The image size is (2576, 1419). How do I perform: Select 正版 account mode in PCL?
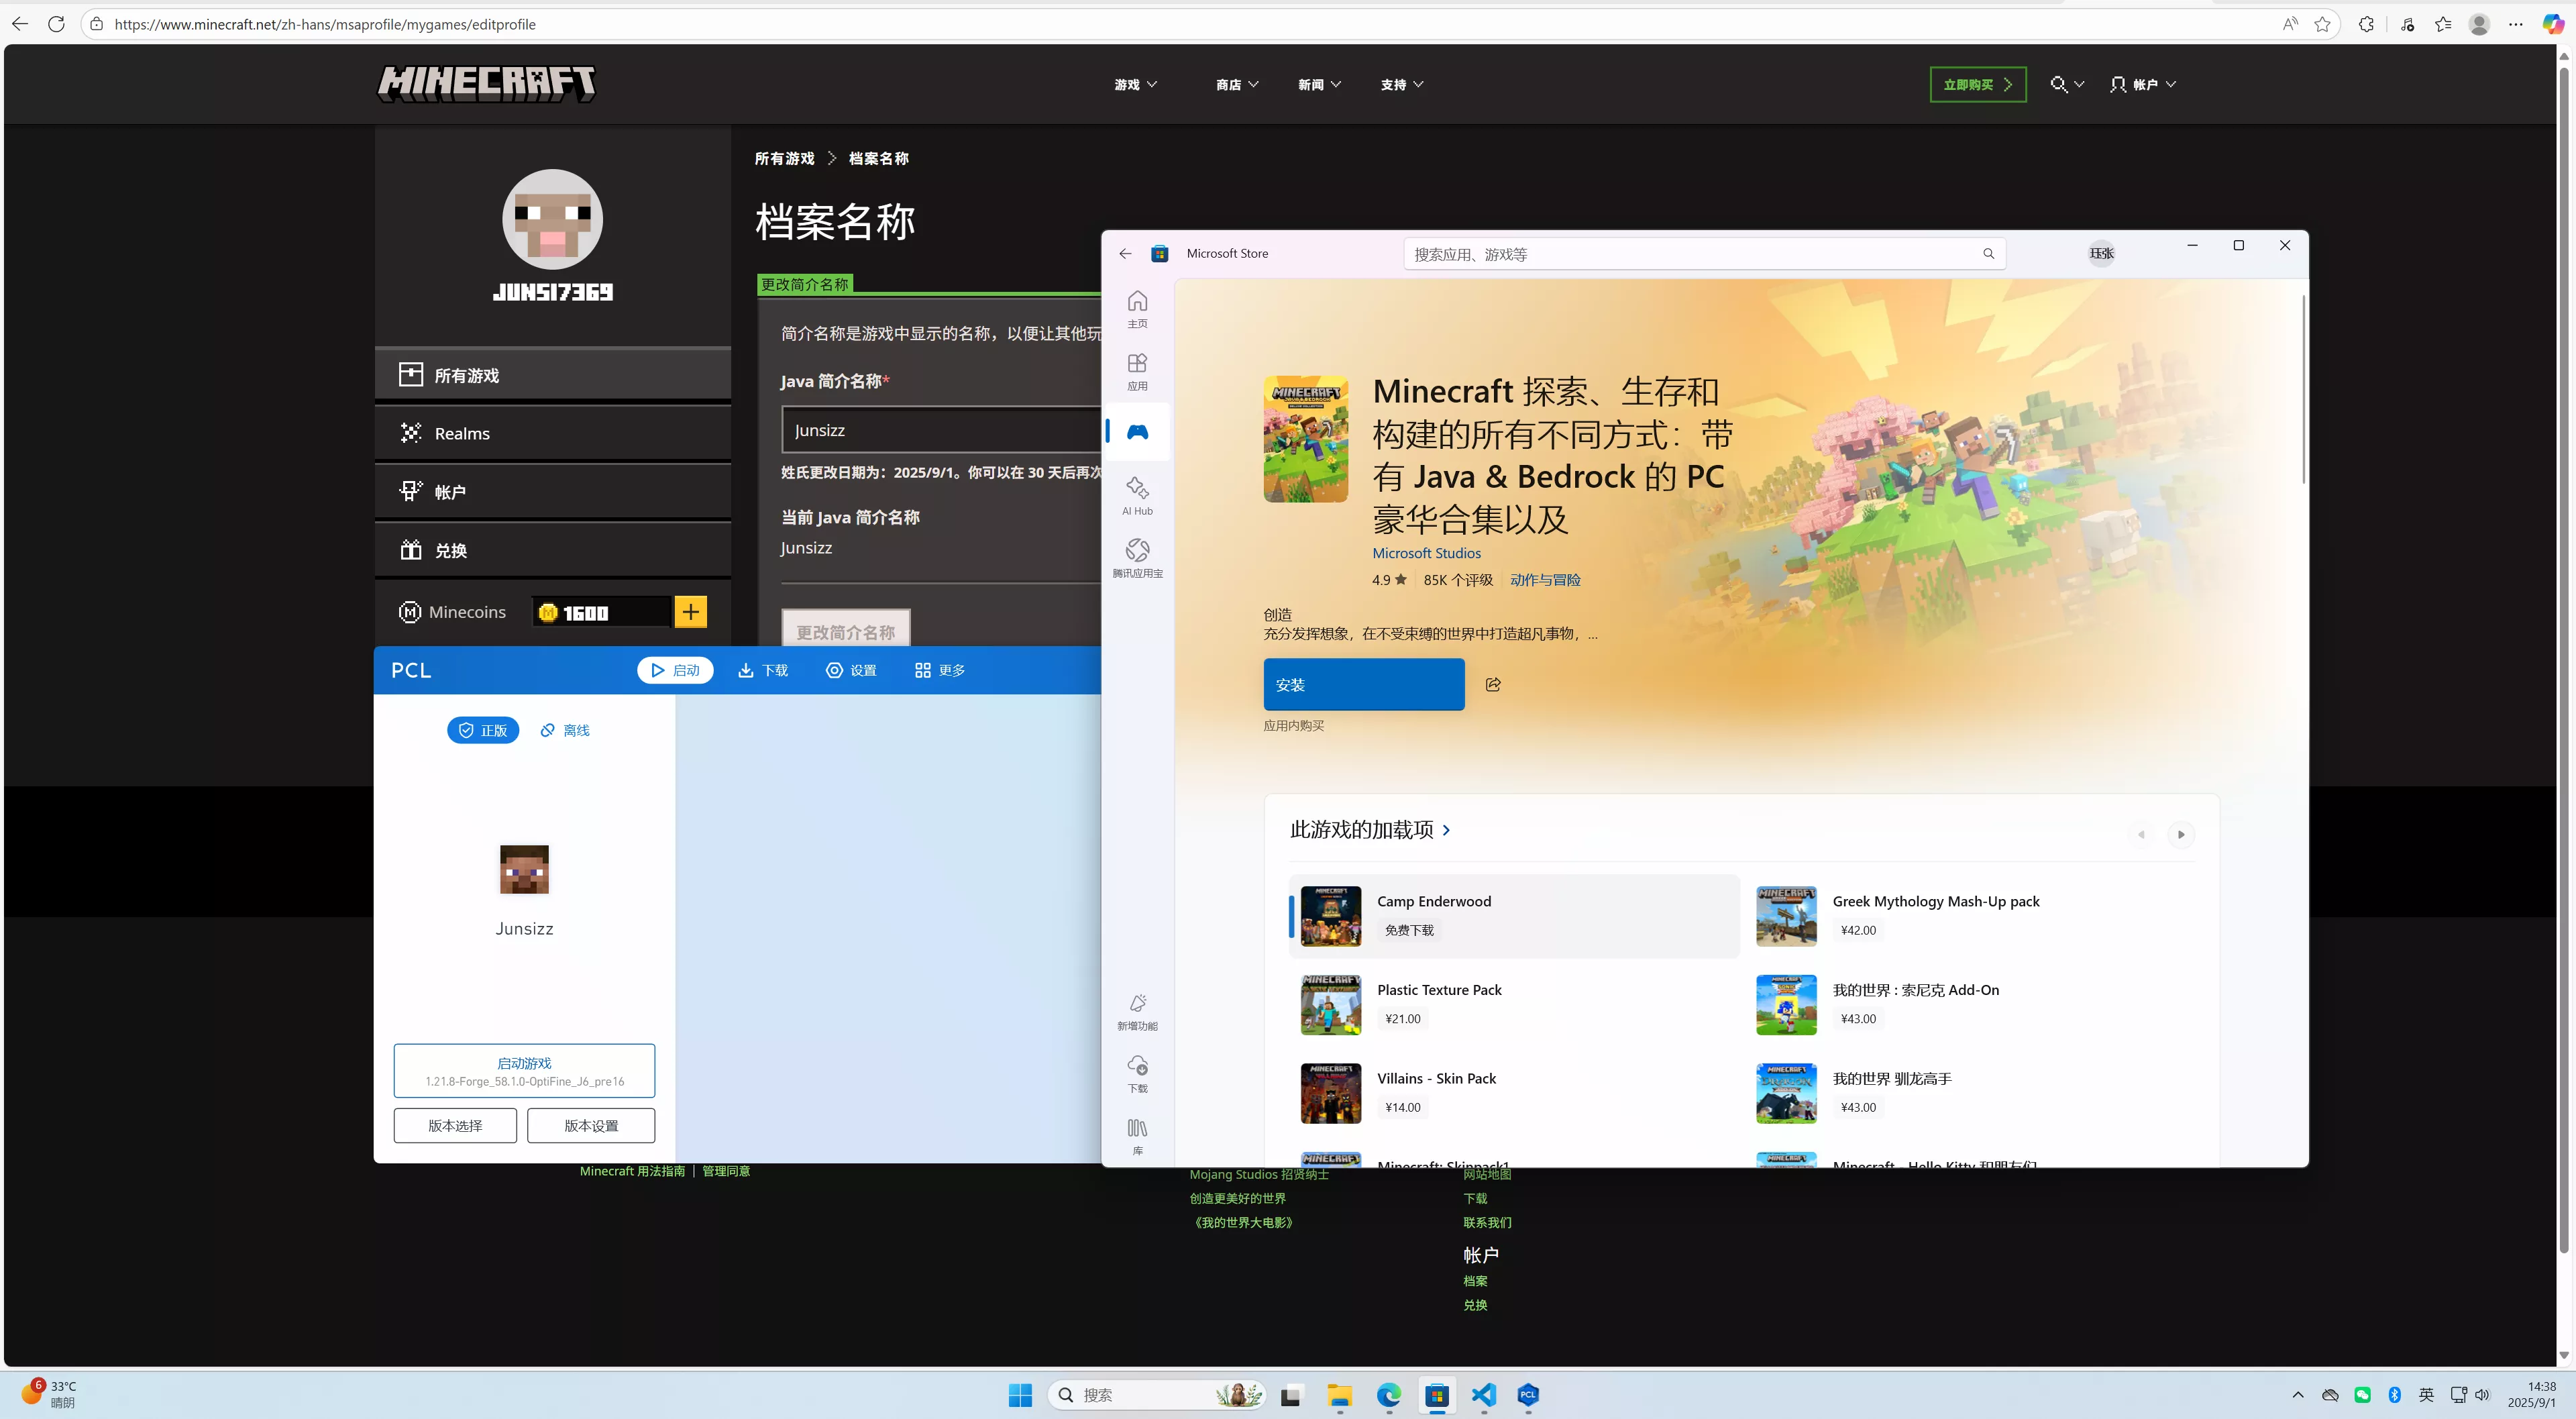(483, 731)
